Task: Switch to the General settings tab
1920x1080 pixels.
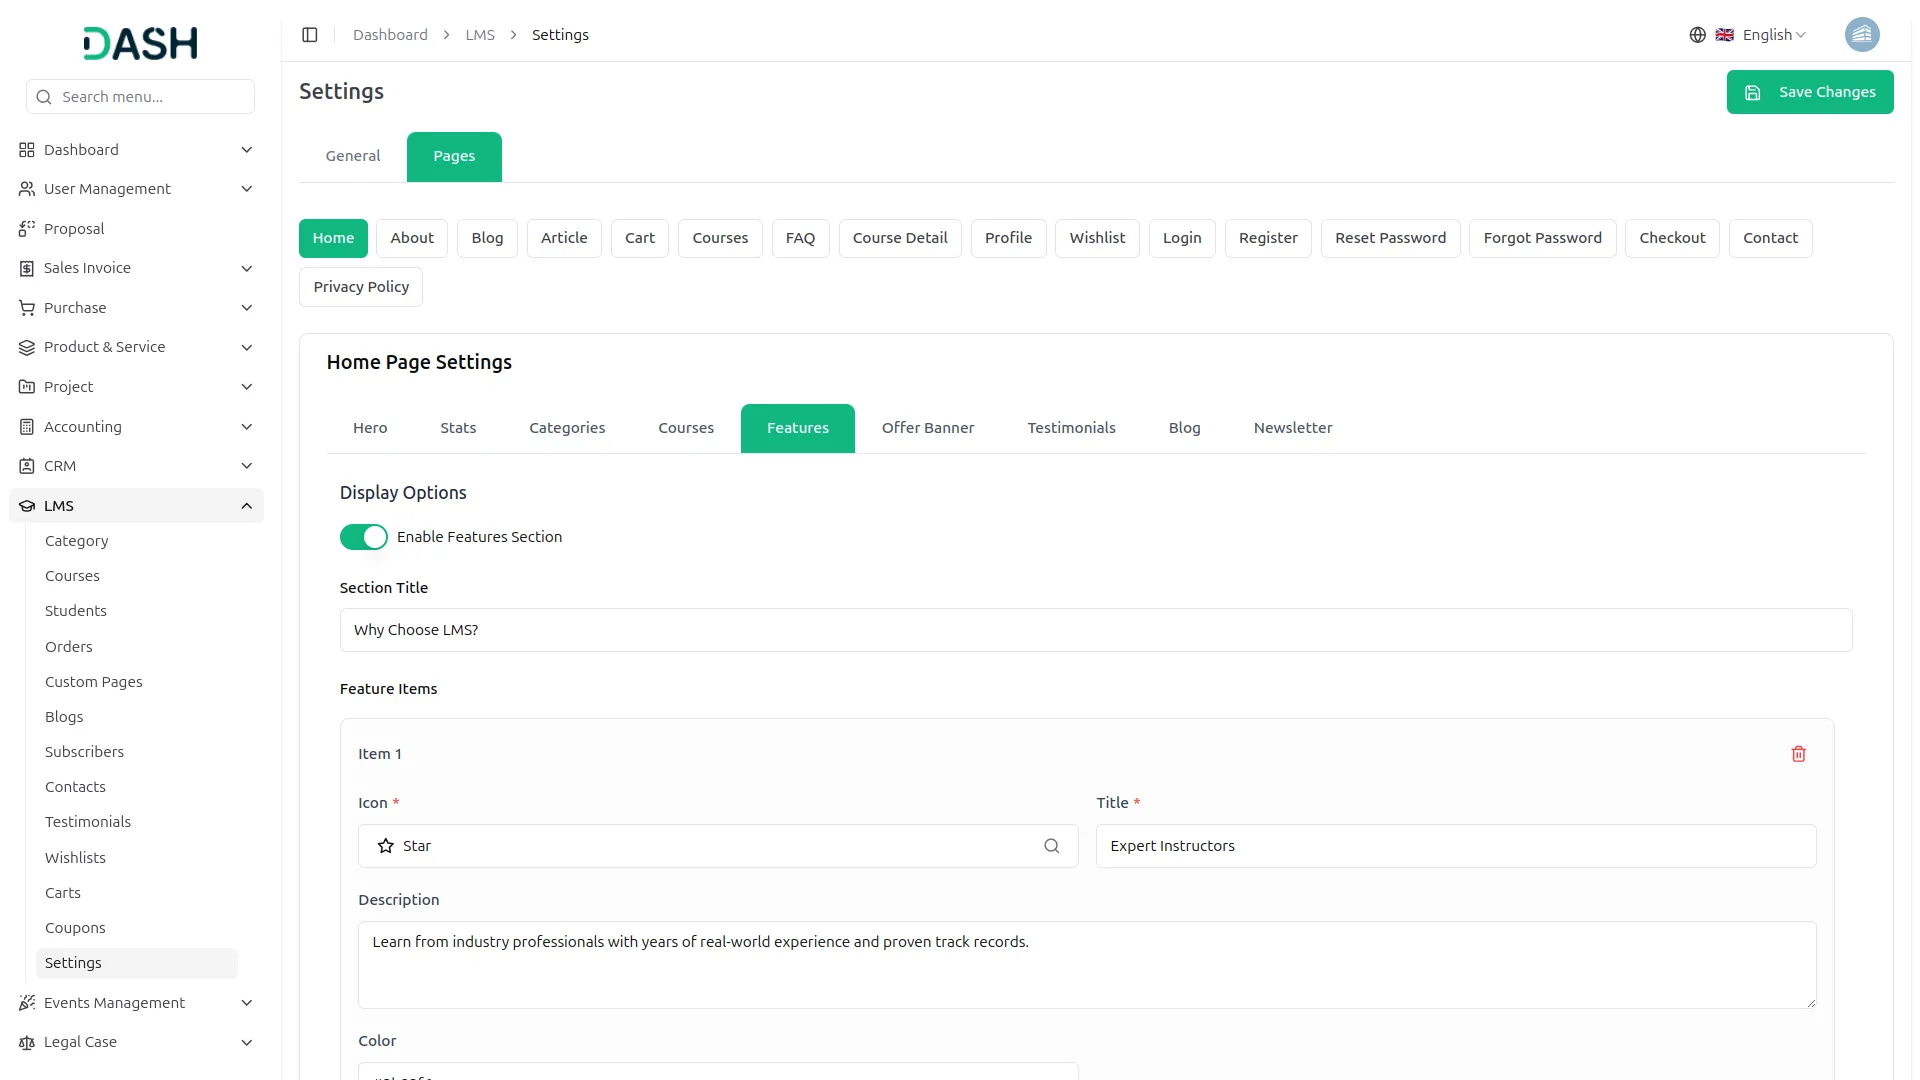Action: coord(353,156)
